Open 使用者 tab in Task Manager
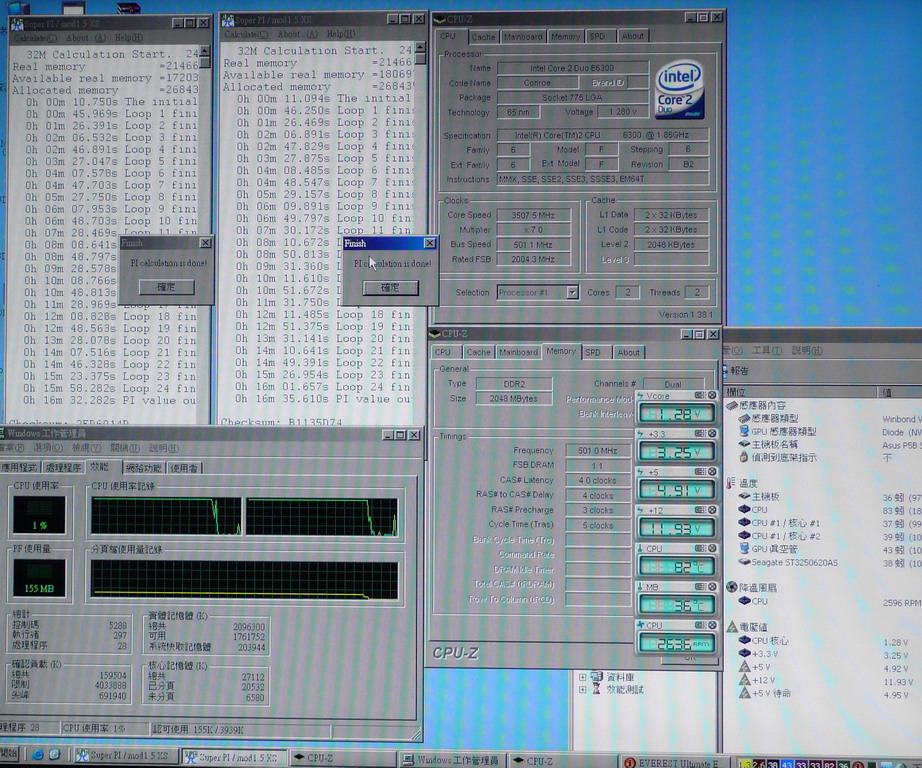The width and height of the screenshot is (922, 768). tap(184, 468)
